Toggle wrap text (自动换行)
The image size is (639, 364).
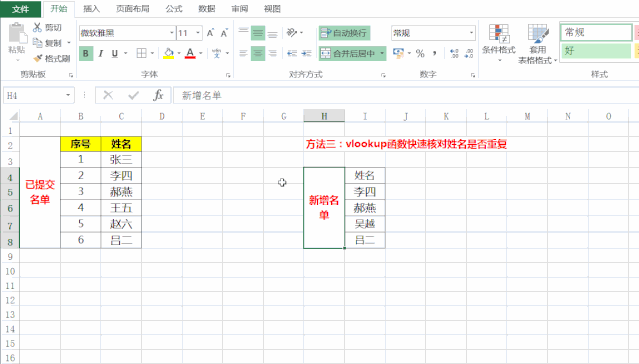[x=344, y=33]
